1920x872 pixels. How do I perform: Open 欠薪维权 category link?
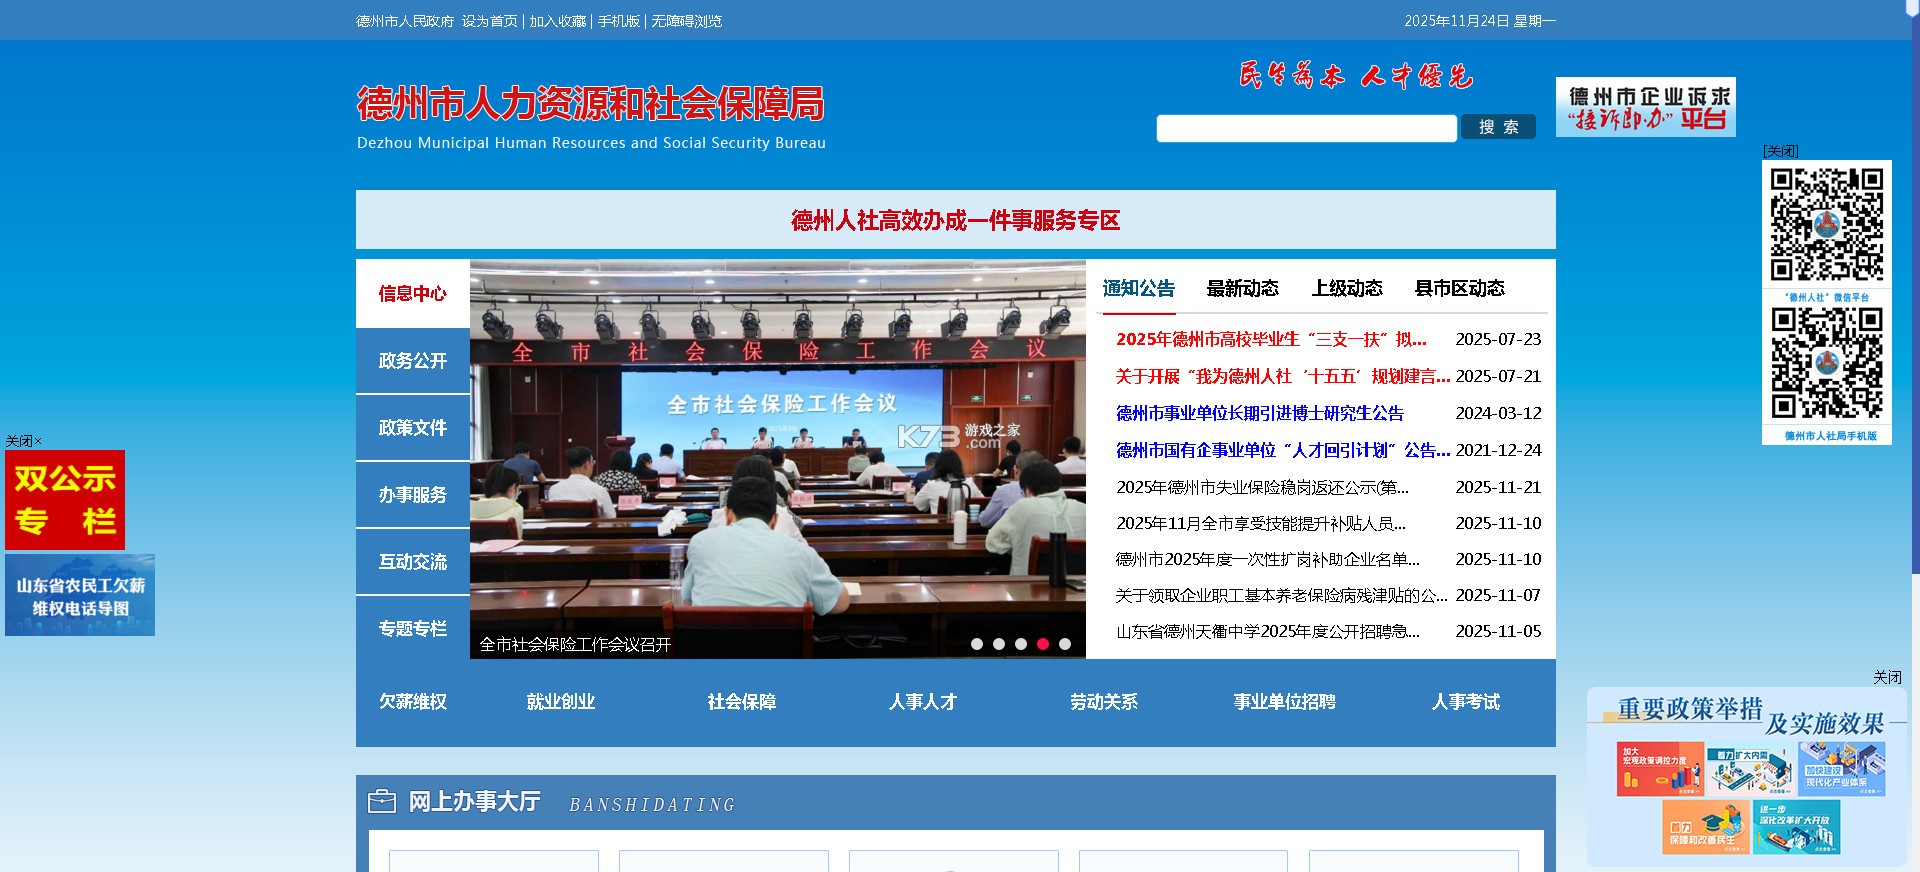pos(413,702)
